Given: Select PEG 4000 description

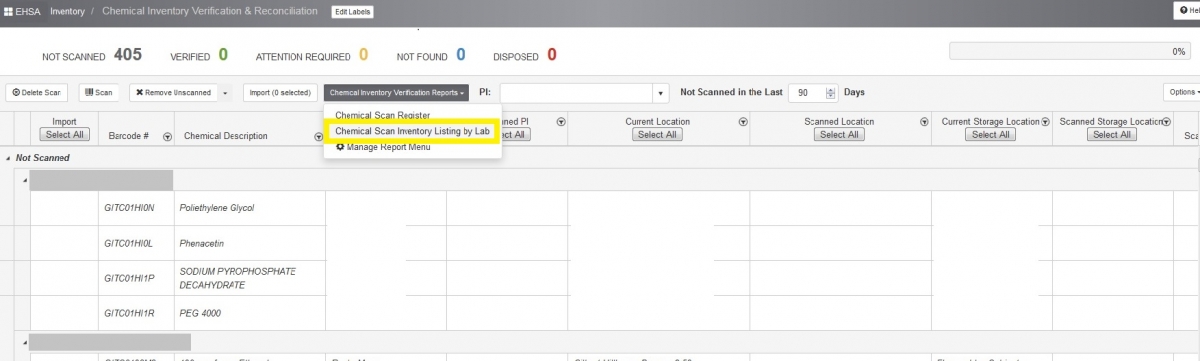Looking at the screenshot, I should click(200, 313).
